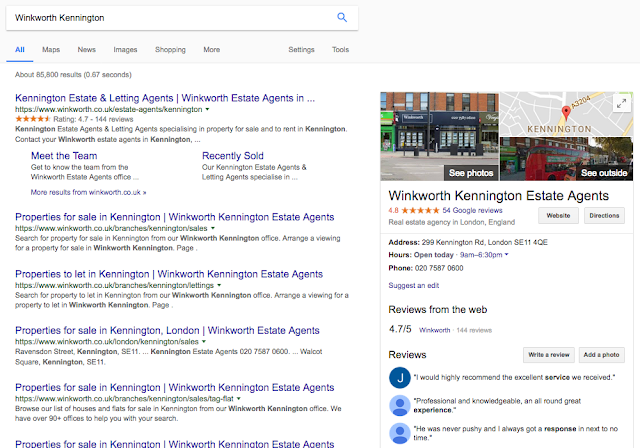Click the Add a photo button
The width and height of the screenshot is (640, 448).
601,355
